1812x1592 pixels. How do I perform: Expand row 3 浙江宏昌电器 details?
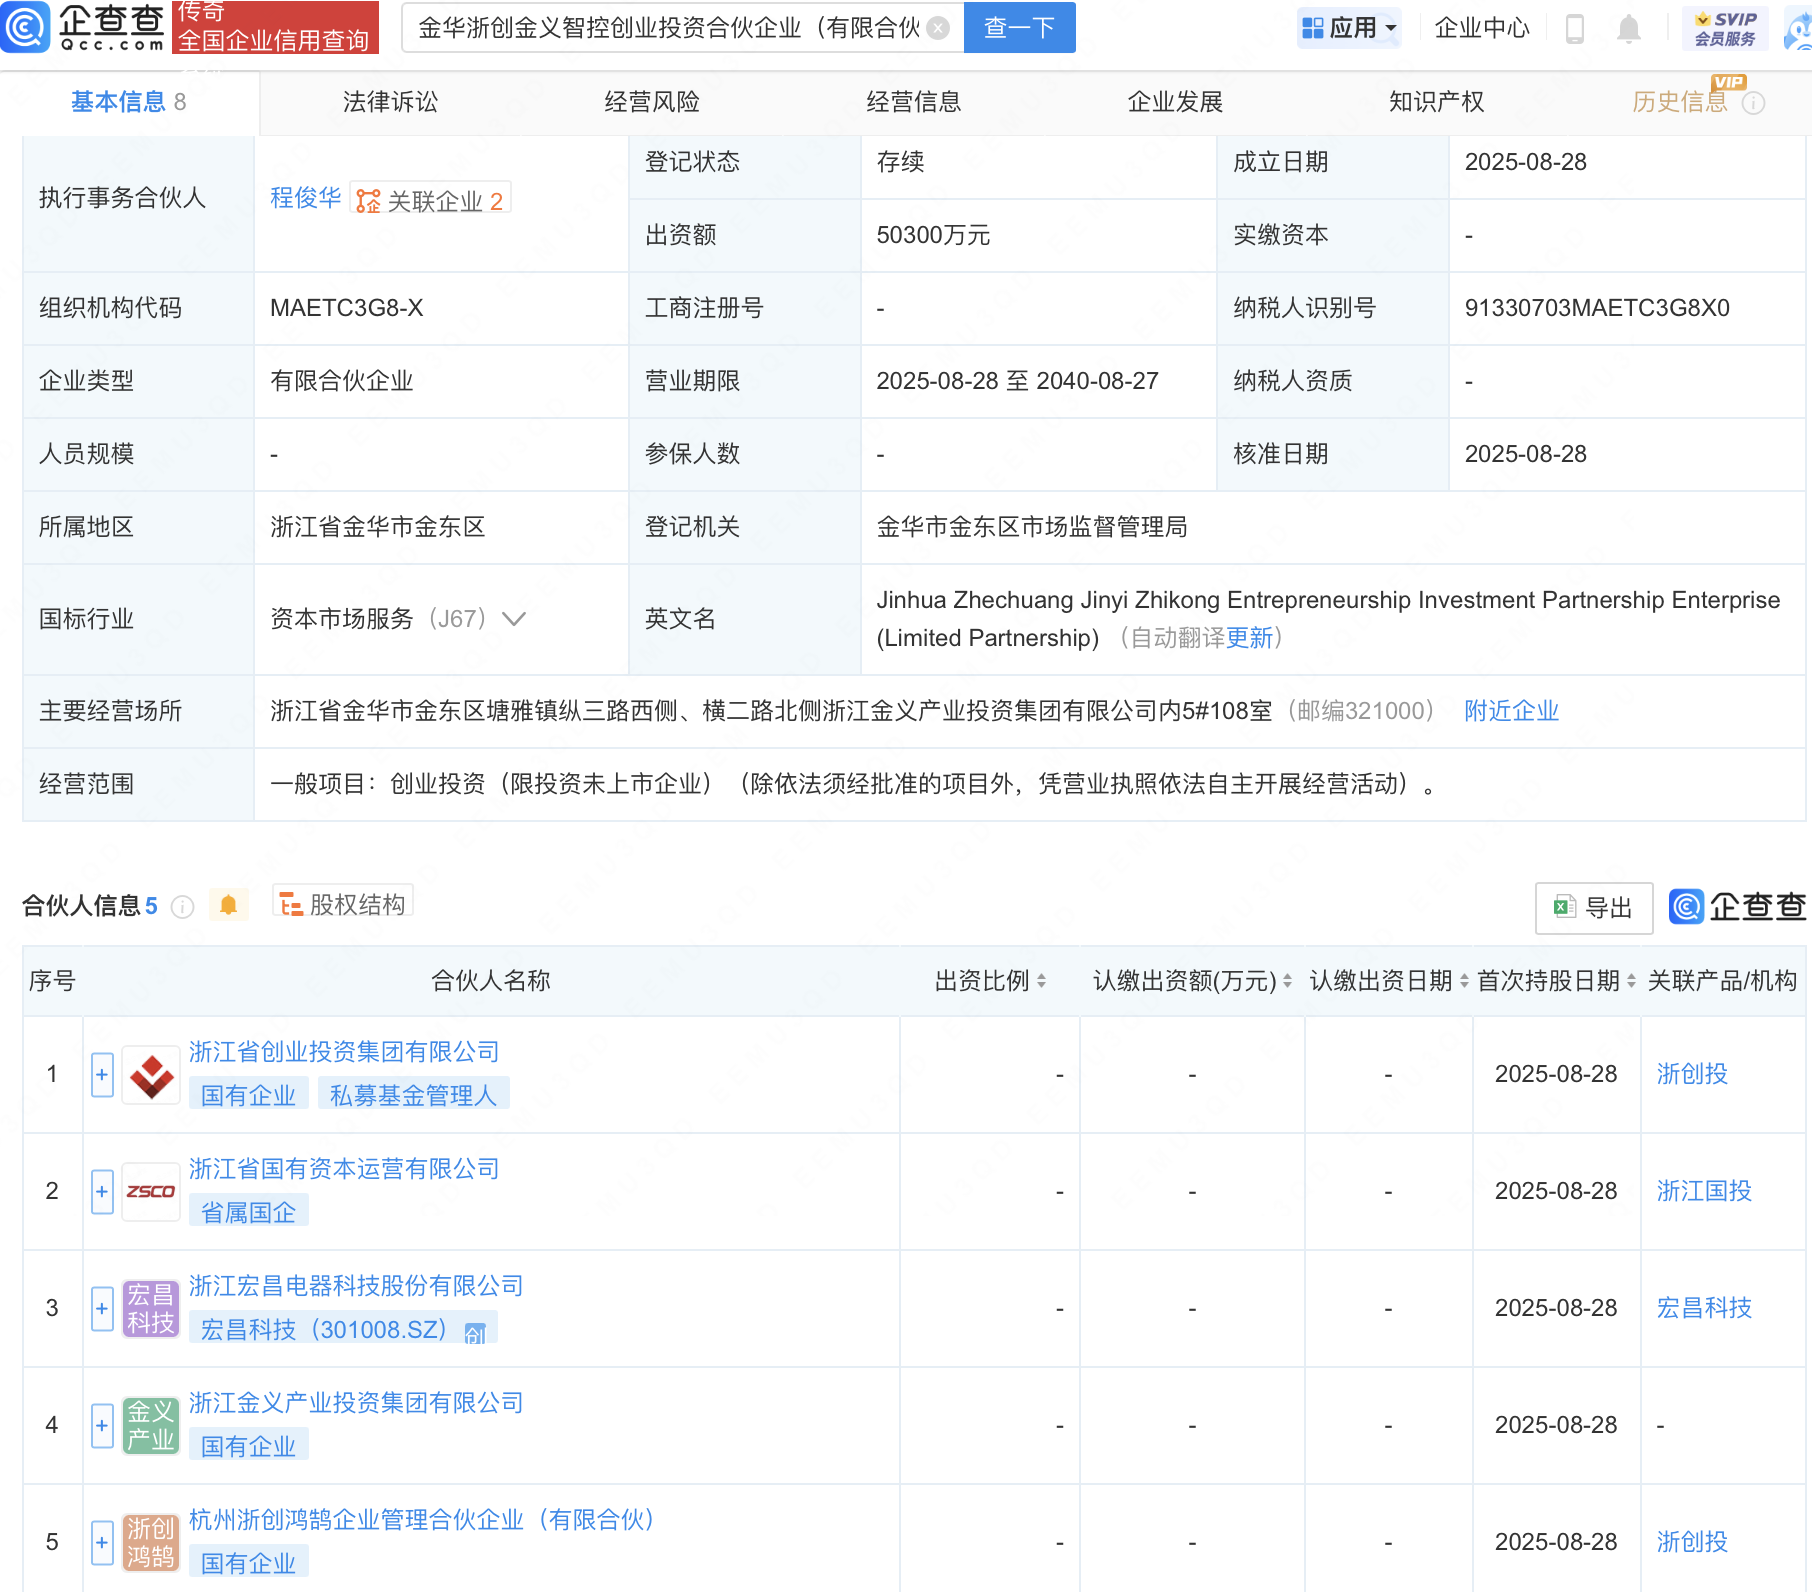(x=102, y=1309)
